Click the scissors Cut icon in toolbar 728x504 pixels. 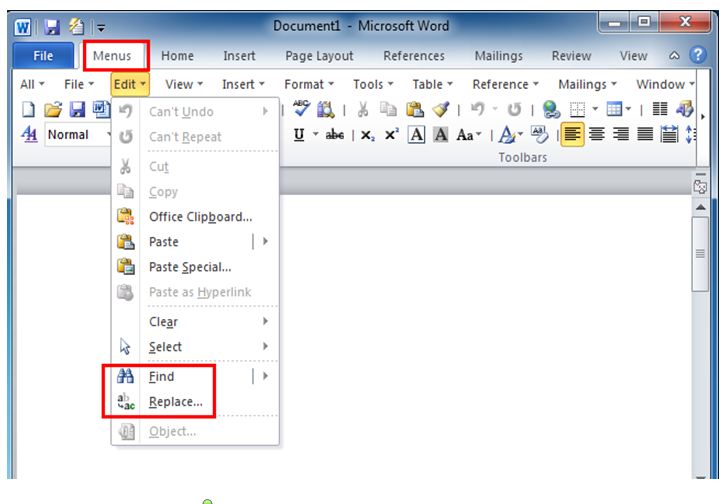tap(362, 111)
